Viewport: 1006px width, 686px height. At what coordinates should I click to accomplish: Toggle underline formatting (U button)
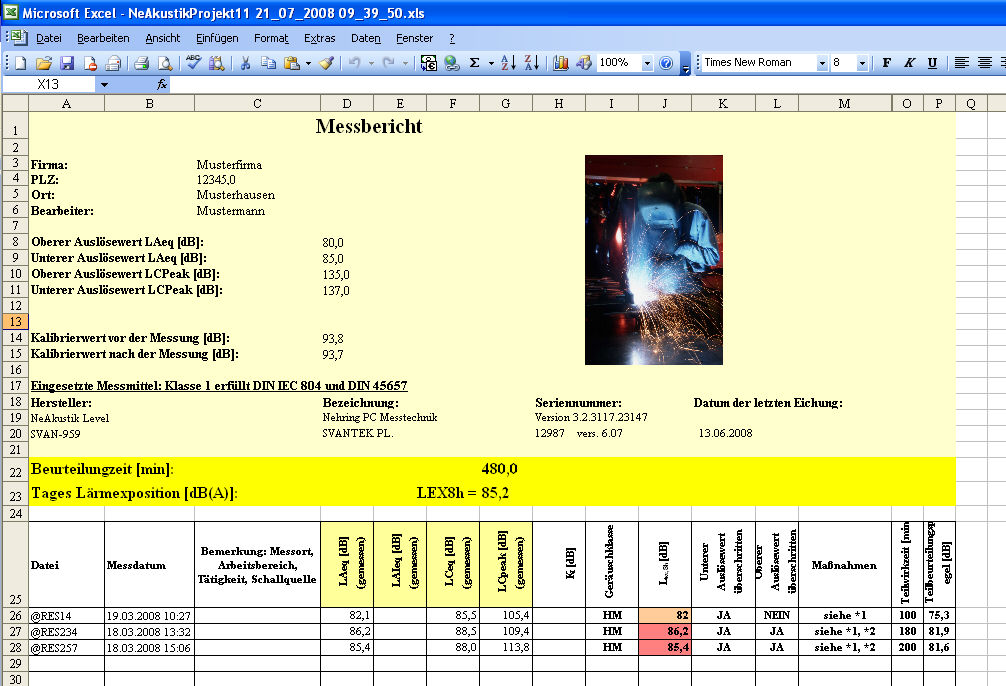[932, 63]
